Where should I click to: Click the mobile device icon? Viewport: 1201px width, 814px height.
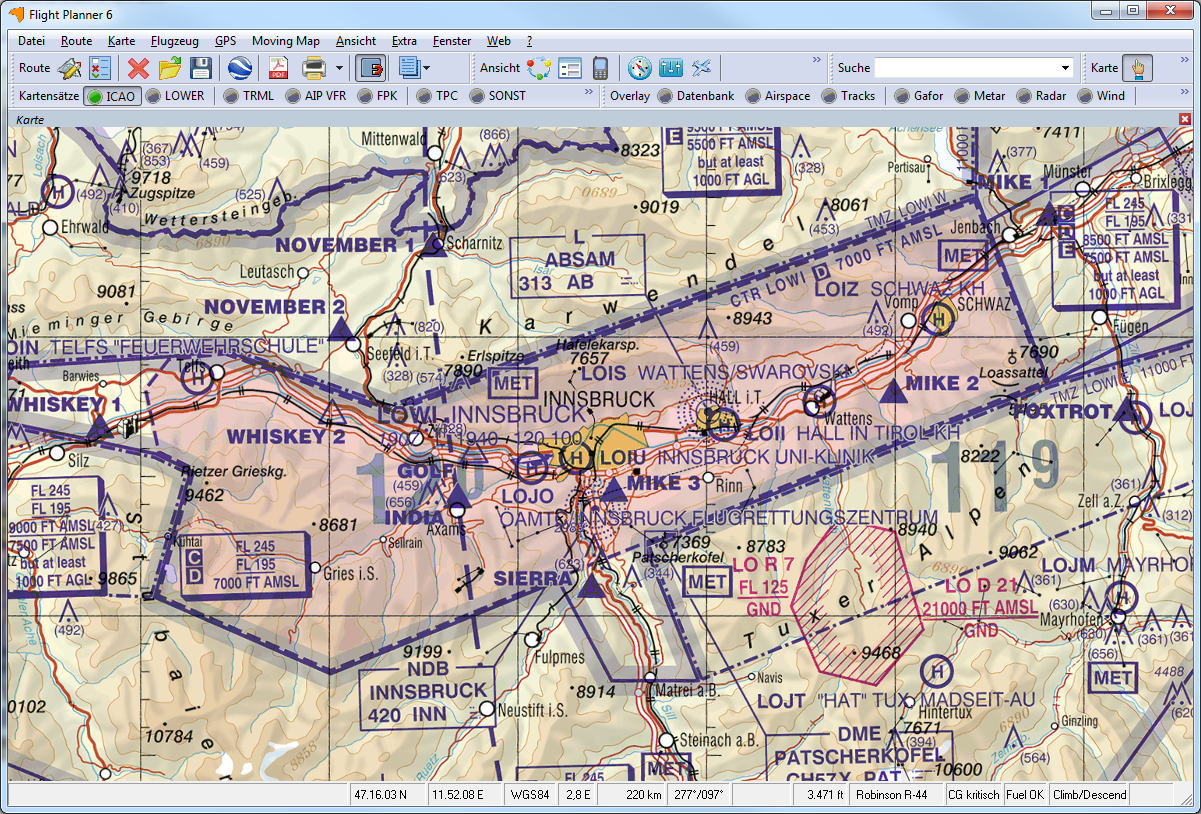pyautogui.click(x=600, y=68)
